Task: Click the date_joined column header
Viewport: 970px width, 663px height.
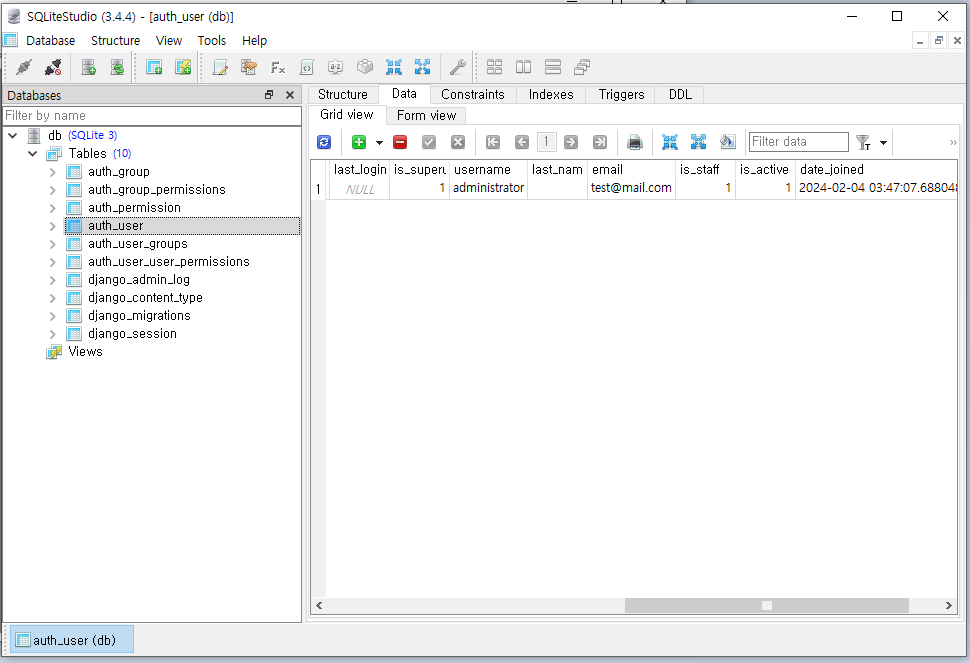Action: click(x=876, y=169)
